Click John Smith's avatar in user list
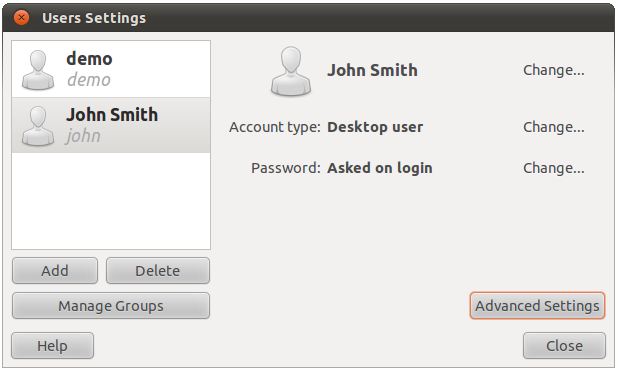The height and width of the screenshot is (371, 618). tap(38, 126)
